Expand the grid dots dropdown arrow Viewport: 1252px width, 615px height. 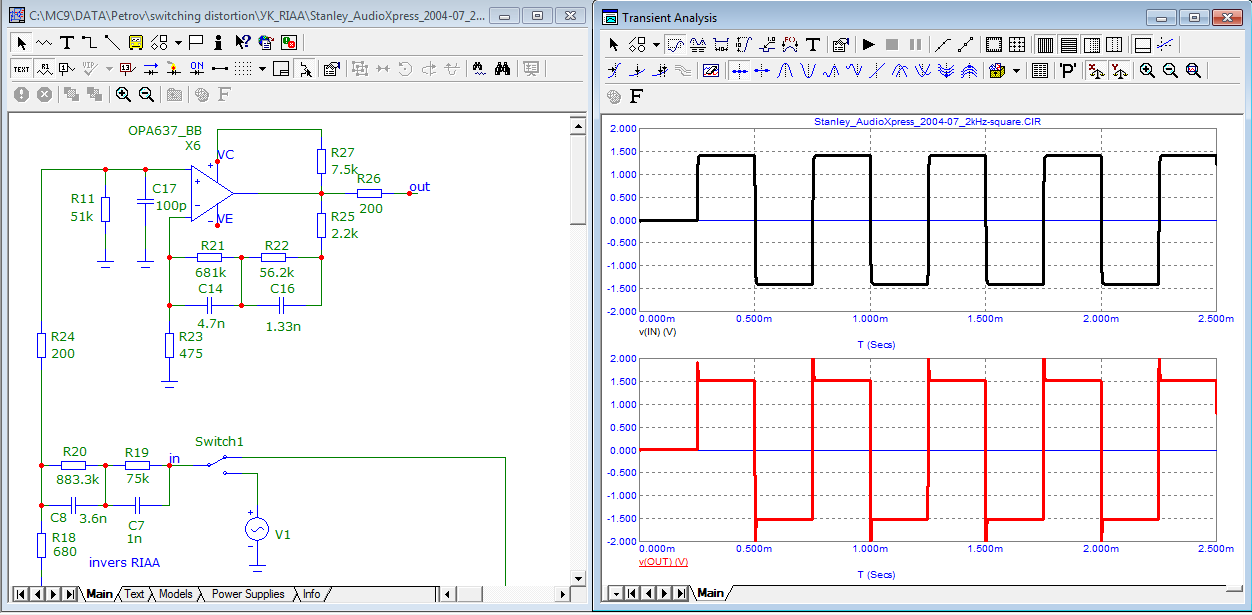click(x=262, y=68)
